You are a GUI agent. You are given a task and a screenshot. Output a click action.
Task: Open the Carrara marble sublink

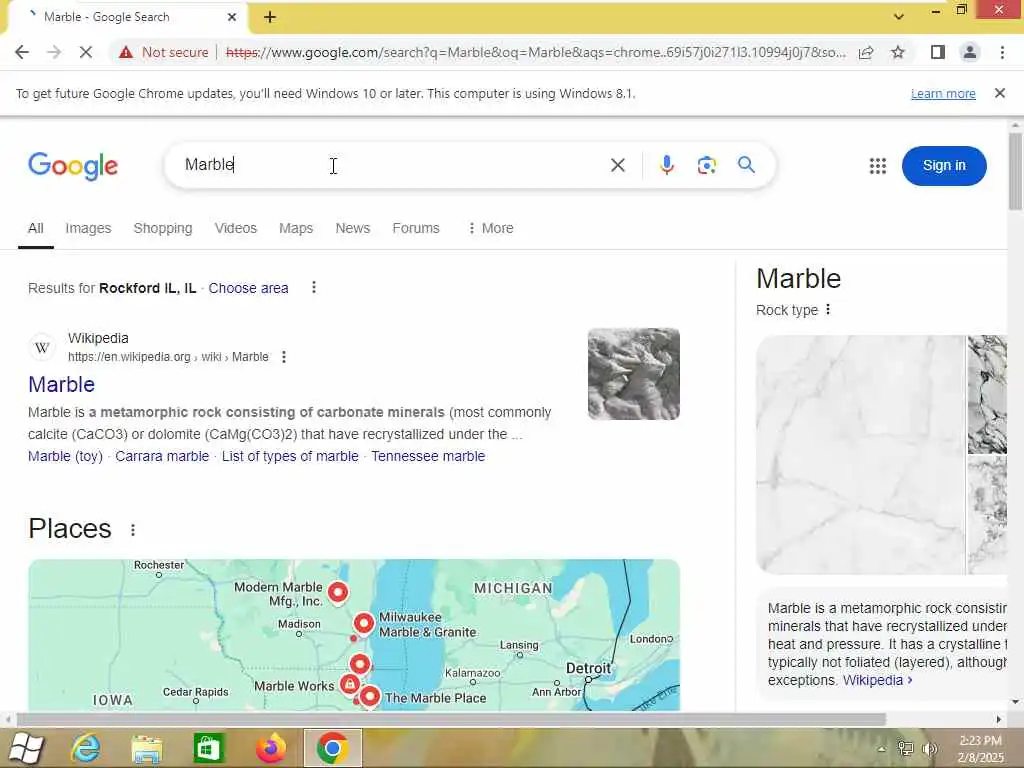click(162, 456)
